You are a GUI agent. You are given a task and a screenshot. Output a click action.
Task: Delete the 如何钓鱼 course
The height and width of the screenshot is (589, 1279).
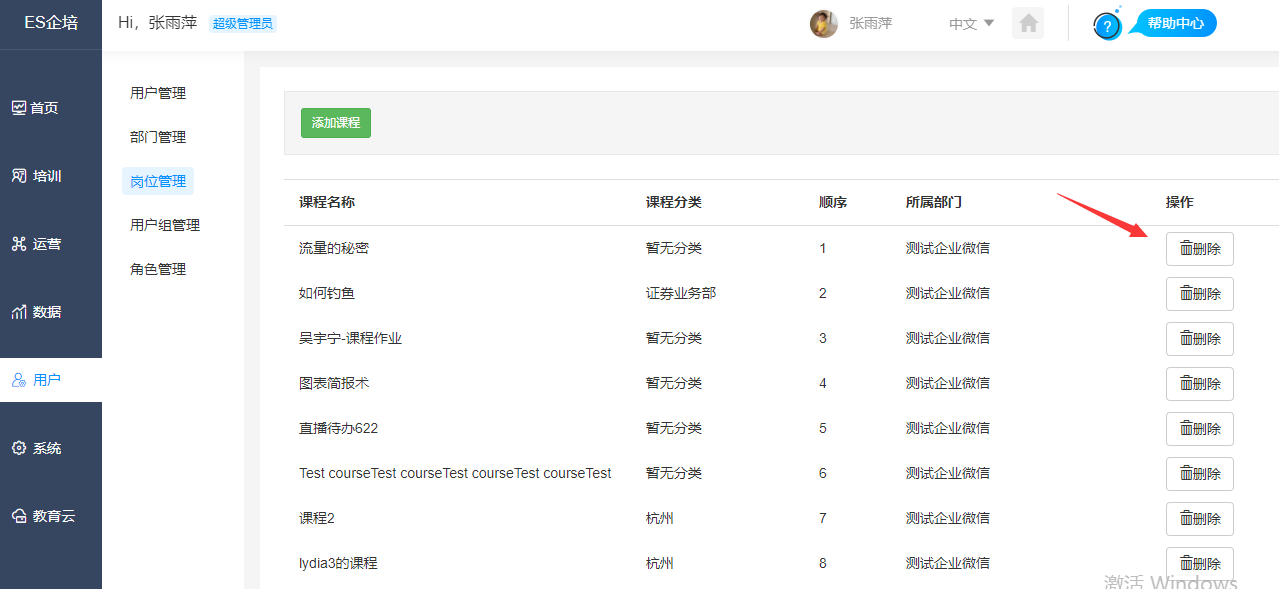pos(1200,294)
